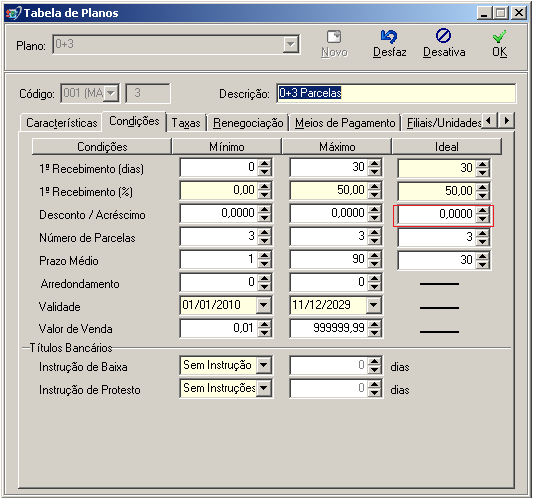Switch to Meios de Pagamento tab

345,123
